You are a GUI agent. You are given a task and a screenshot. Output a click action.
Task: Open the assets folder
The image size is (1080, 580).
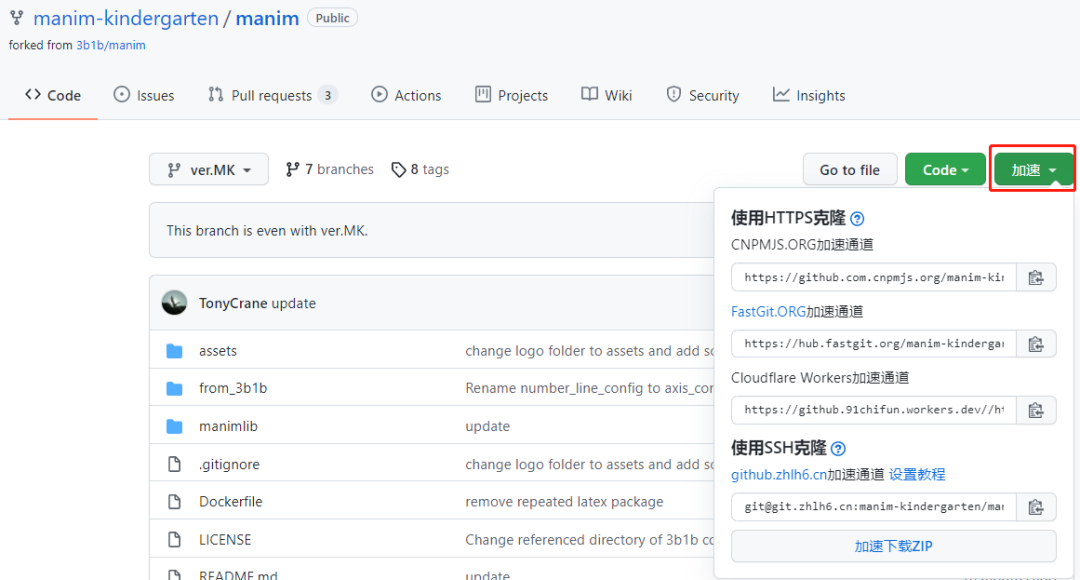217,350
